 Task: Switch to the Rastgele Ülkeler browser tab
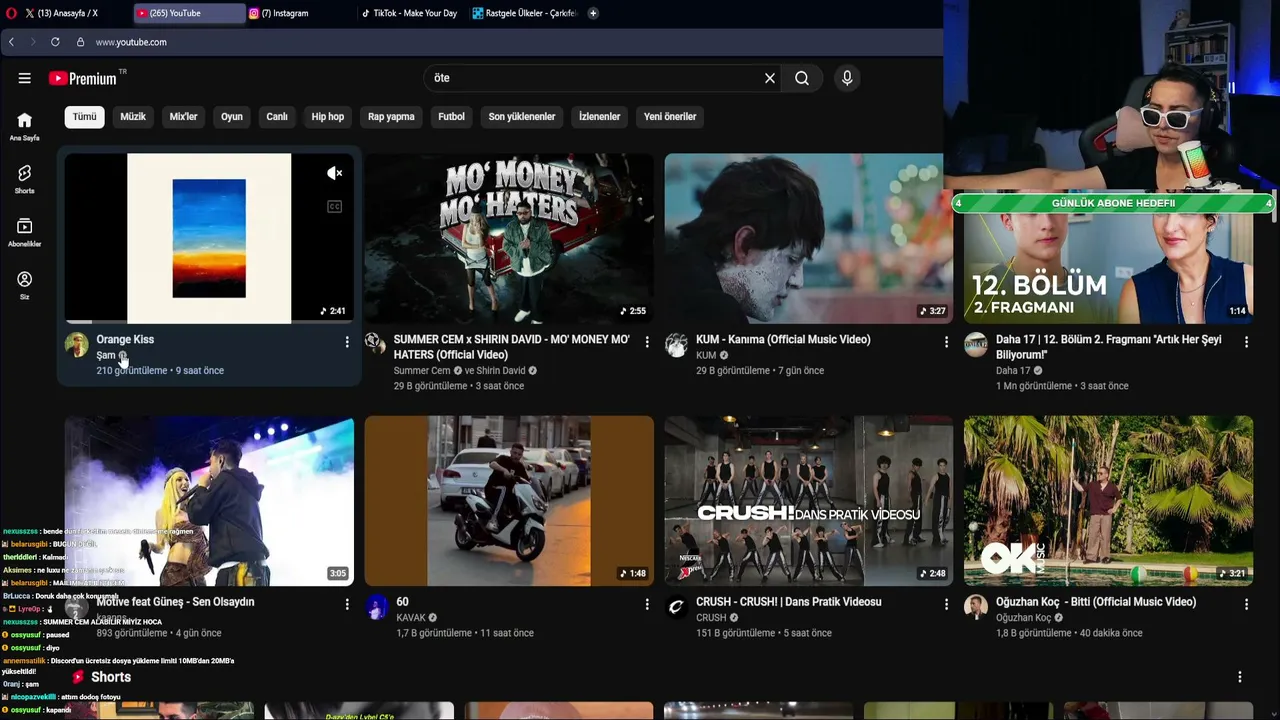pyautogui.click(x=525, y=13)
